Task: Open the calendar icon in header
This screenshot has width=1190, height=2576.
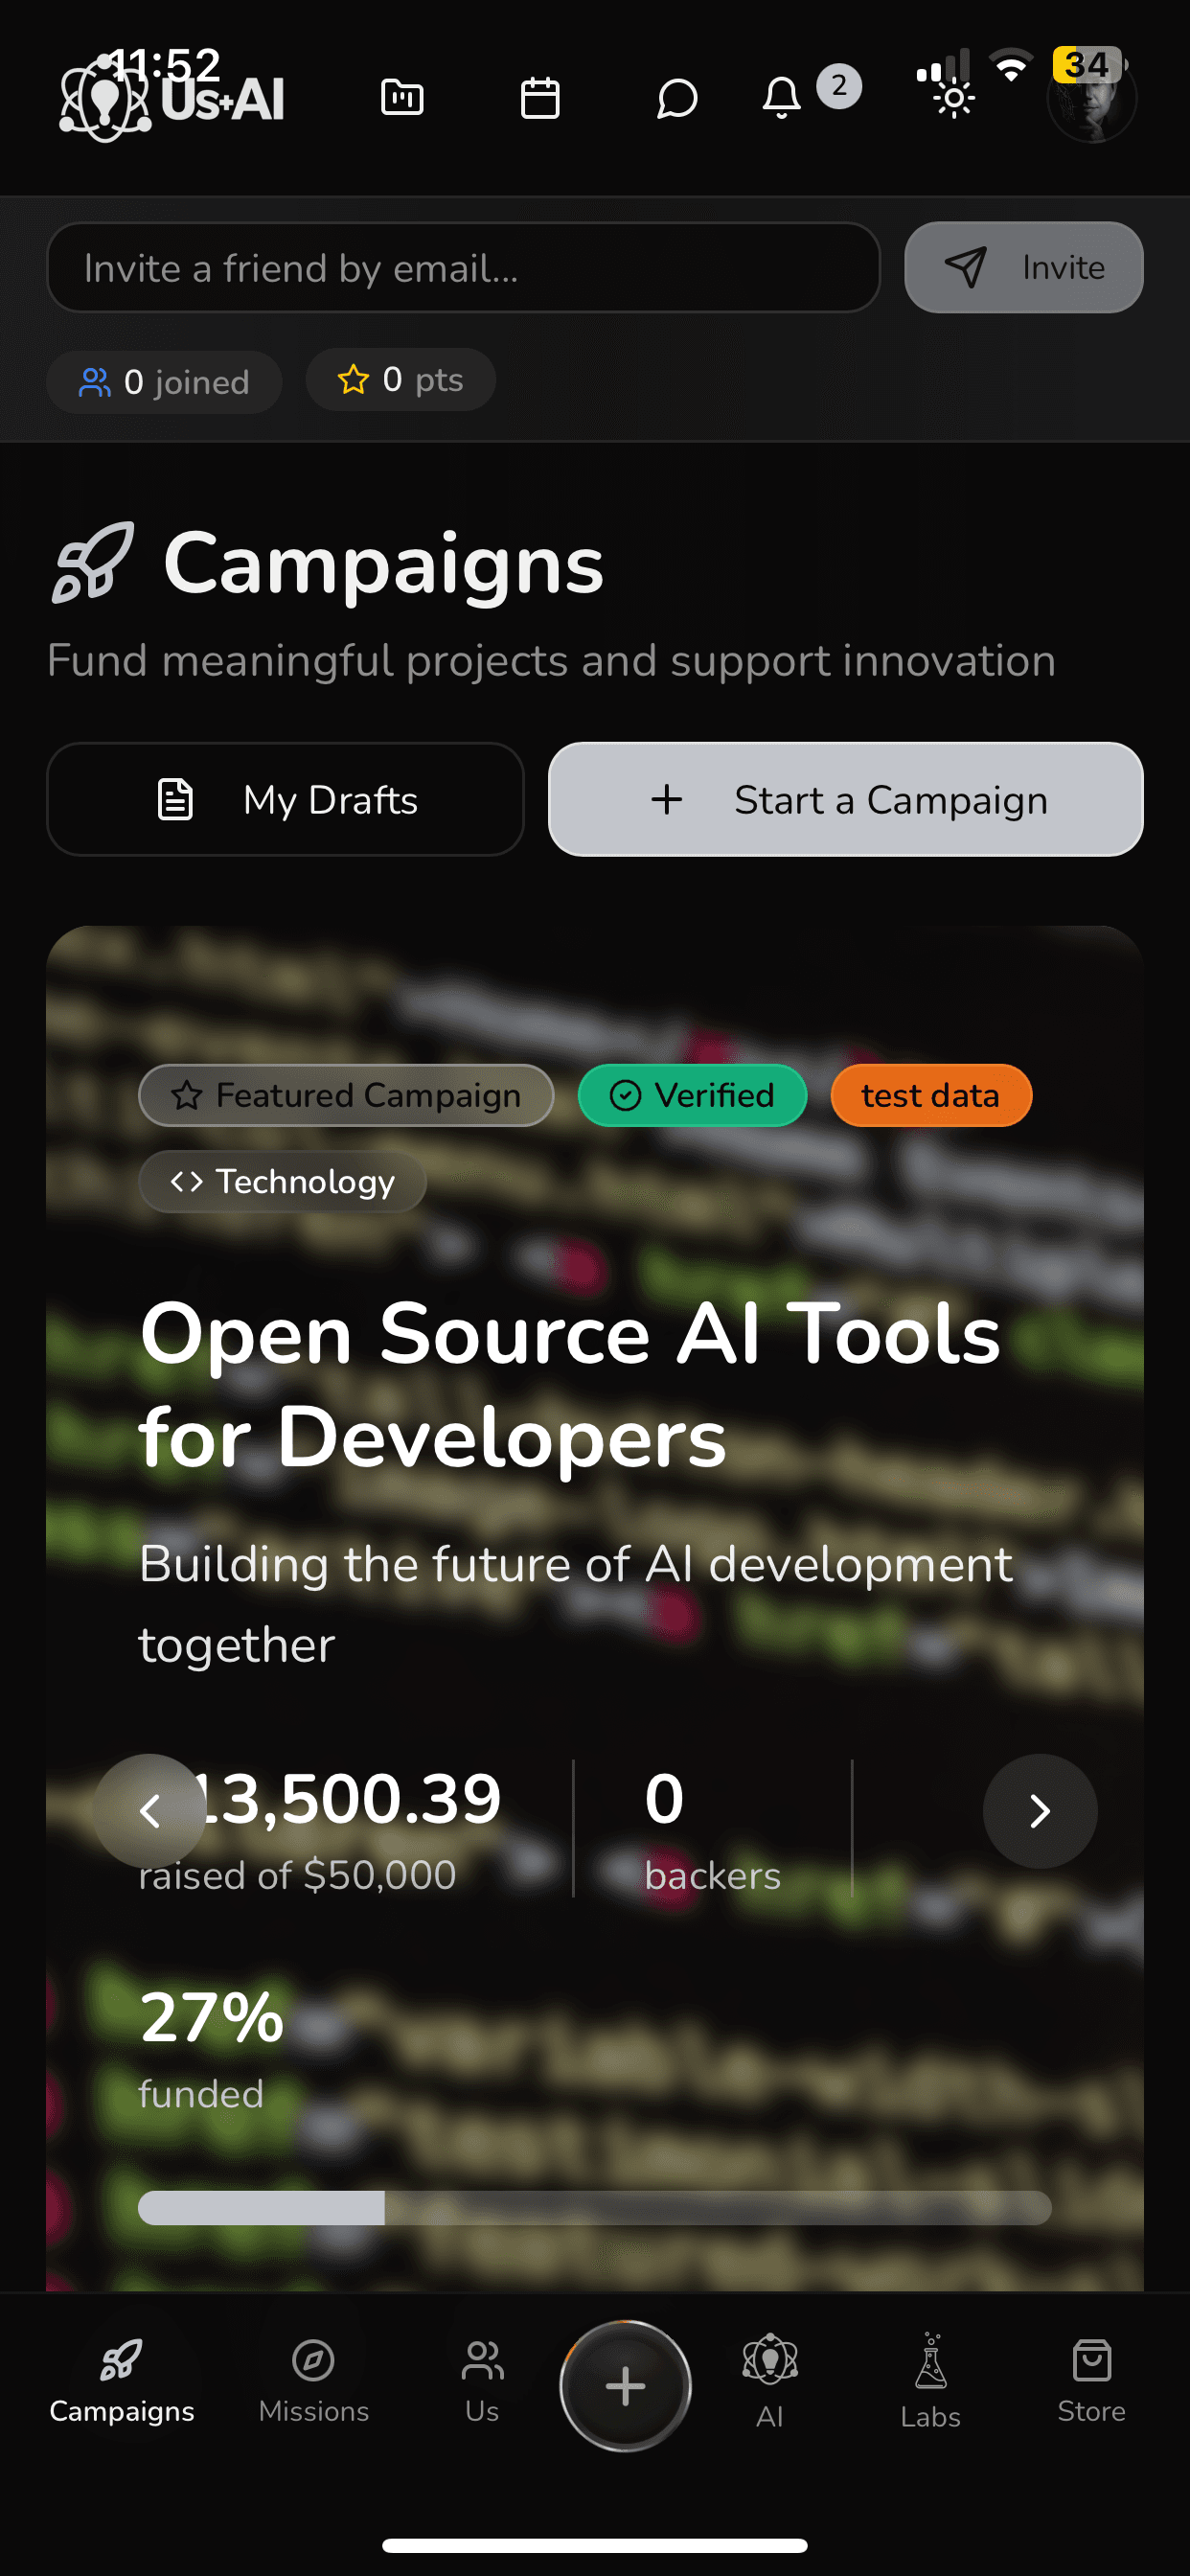Action: tap(540, 98)
